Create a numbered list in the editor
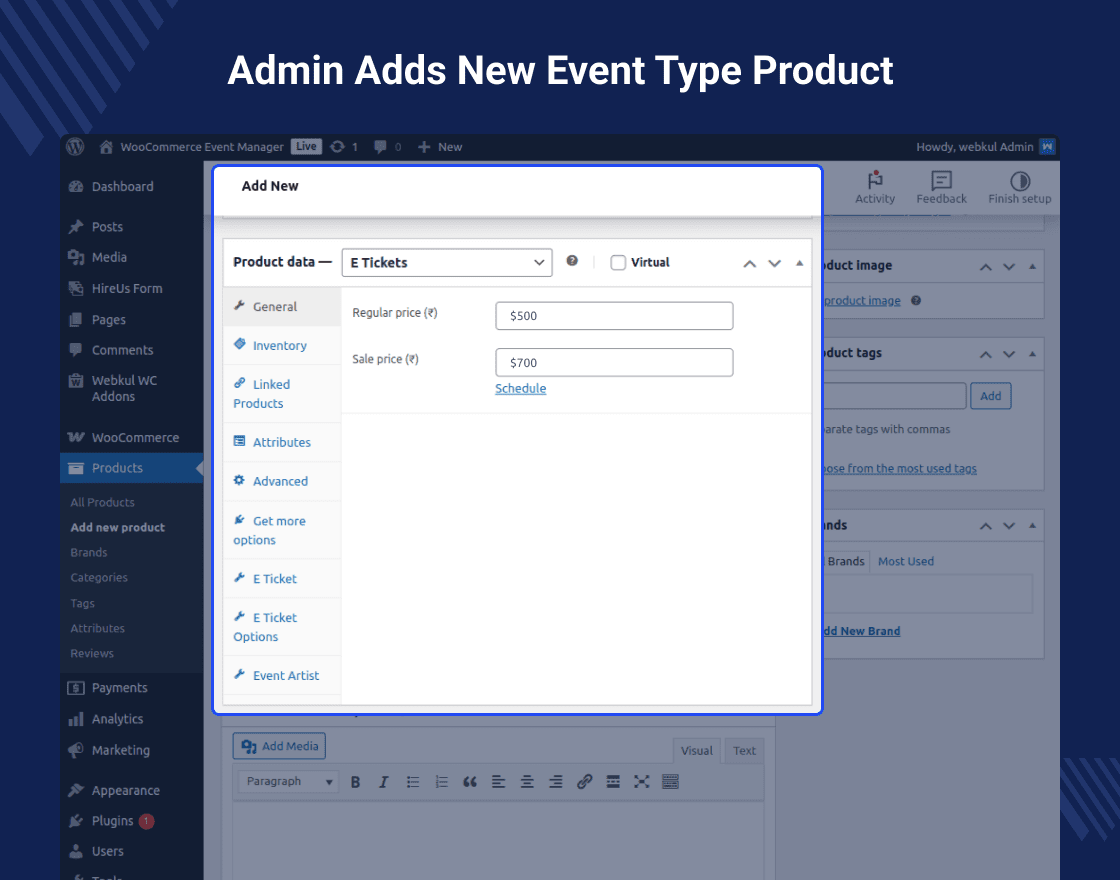Viewport: 1120px width, 880px height. point(441,781)
